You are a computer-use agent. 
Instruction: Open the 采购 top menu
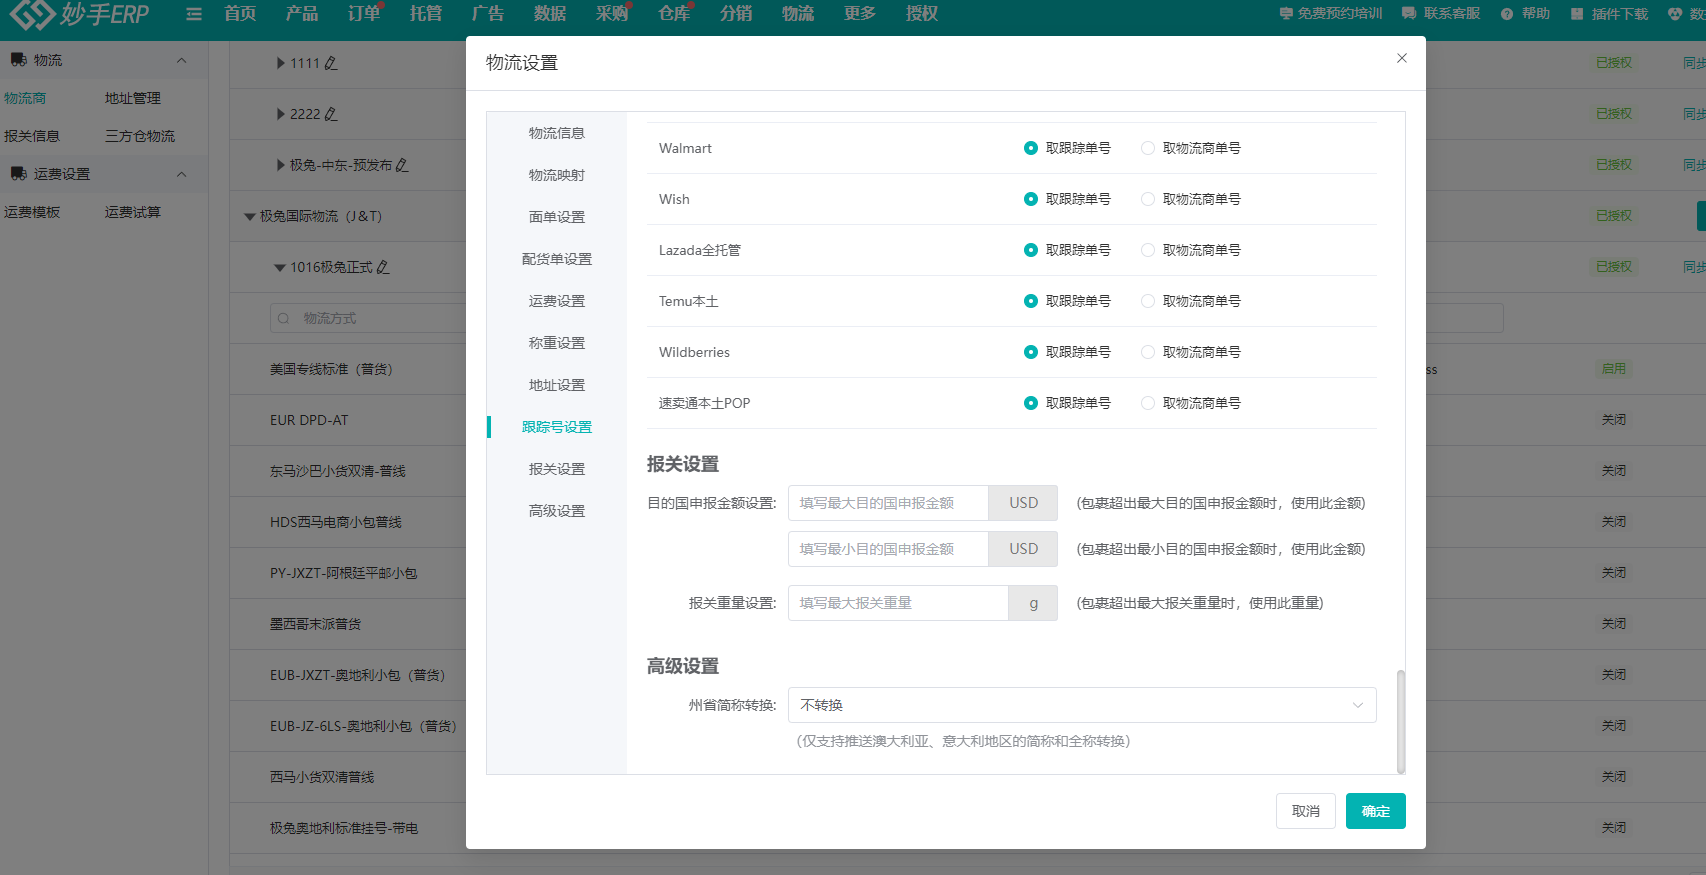click(x=612, y=14)
